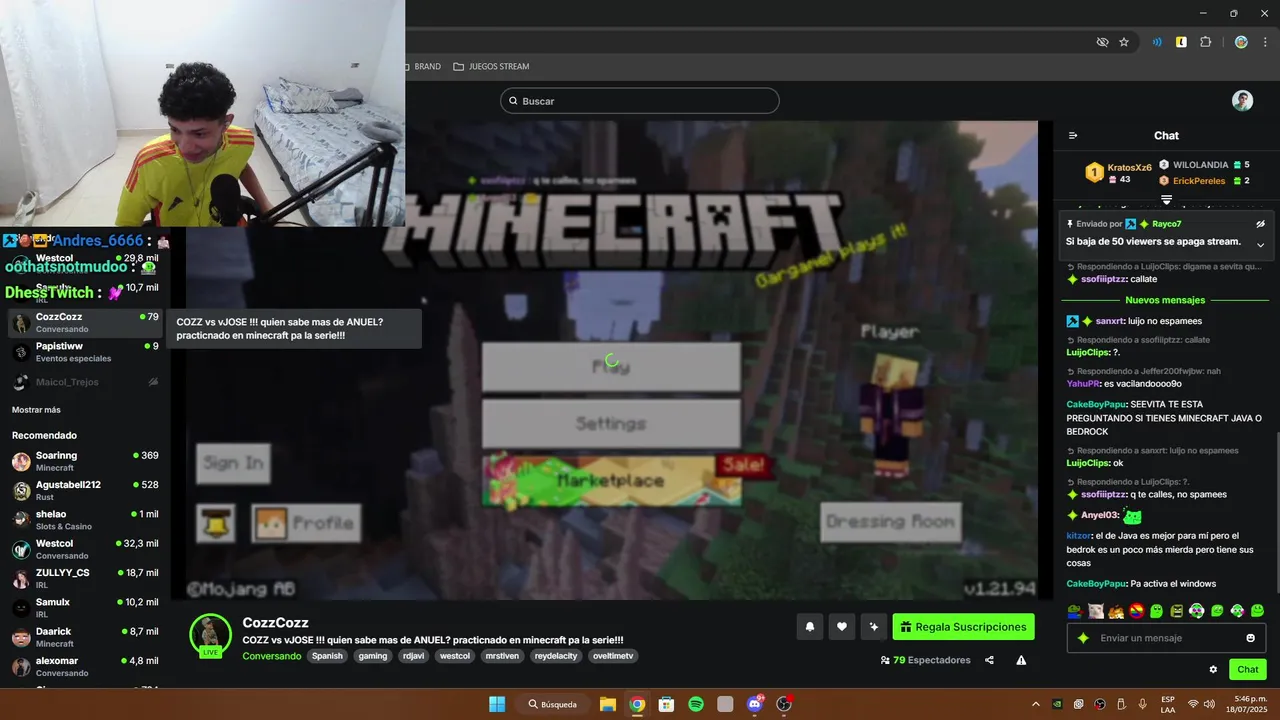This screenshot has width=1280, height=720.
Task: Open recommended channel Agustabell212
Action: click(85, 490)
